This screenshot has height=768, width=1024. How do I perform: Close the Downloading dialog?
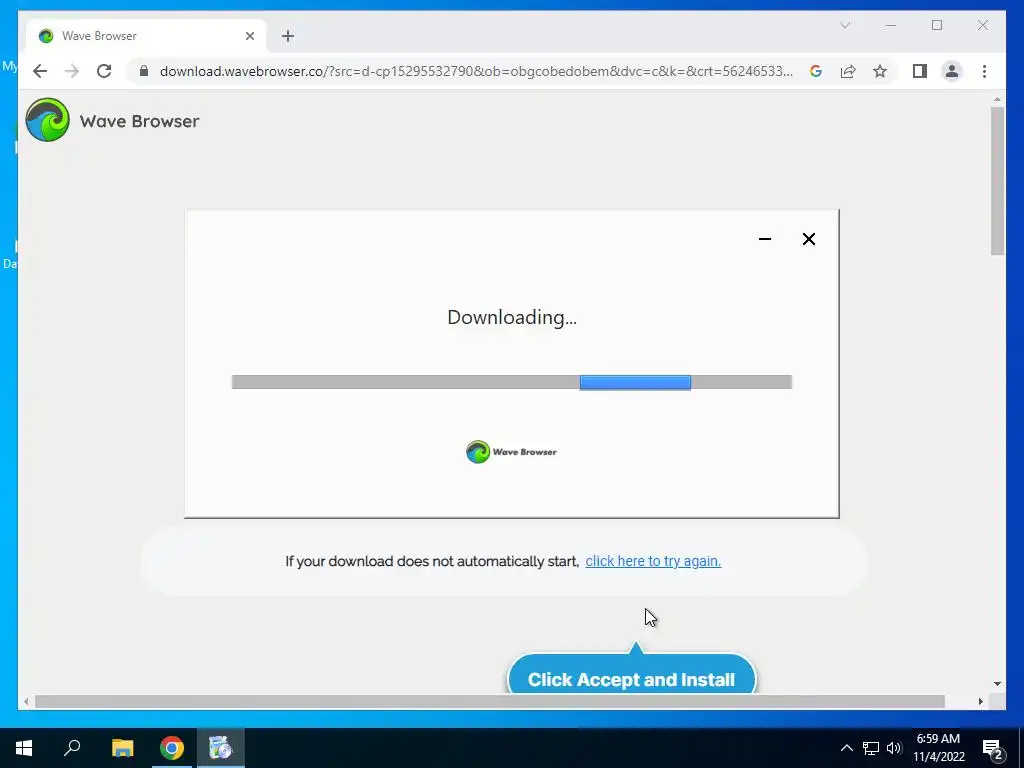(808, 239)
